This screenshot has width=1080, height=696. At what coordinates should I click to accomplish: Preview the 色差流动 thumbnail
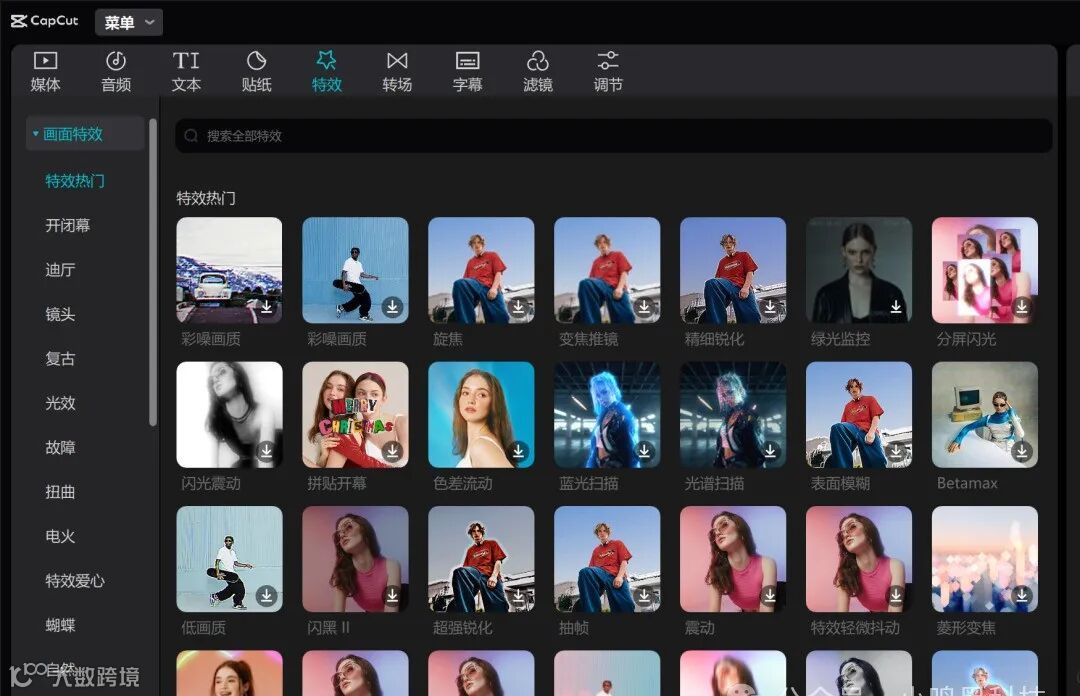(481, 415)
